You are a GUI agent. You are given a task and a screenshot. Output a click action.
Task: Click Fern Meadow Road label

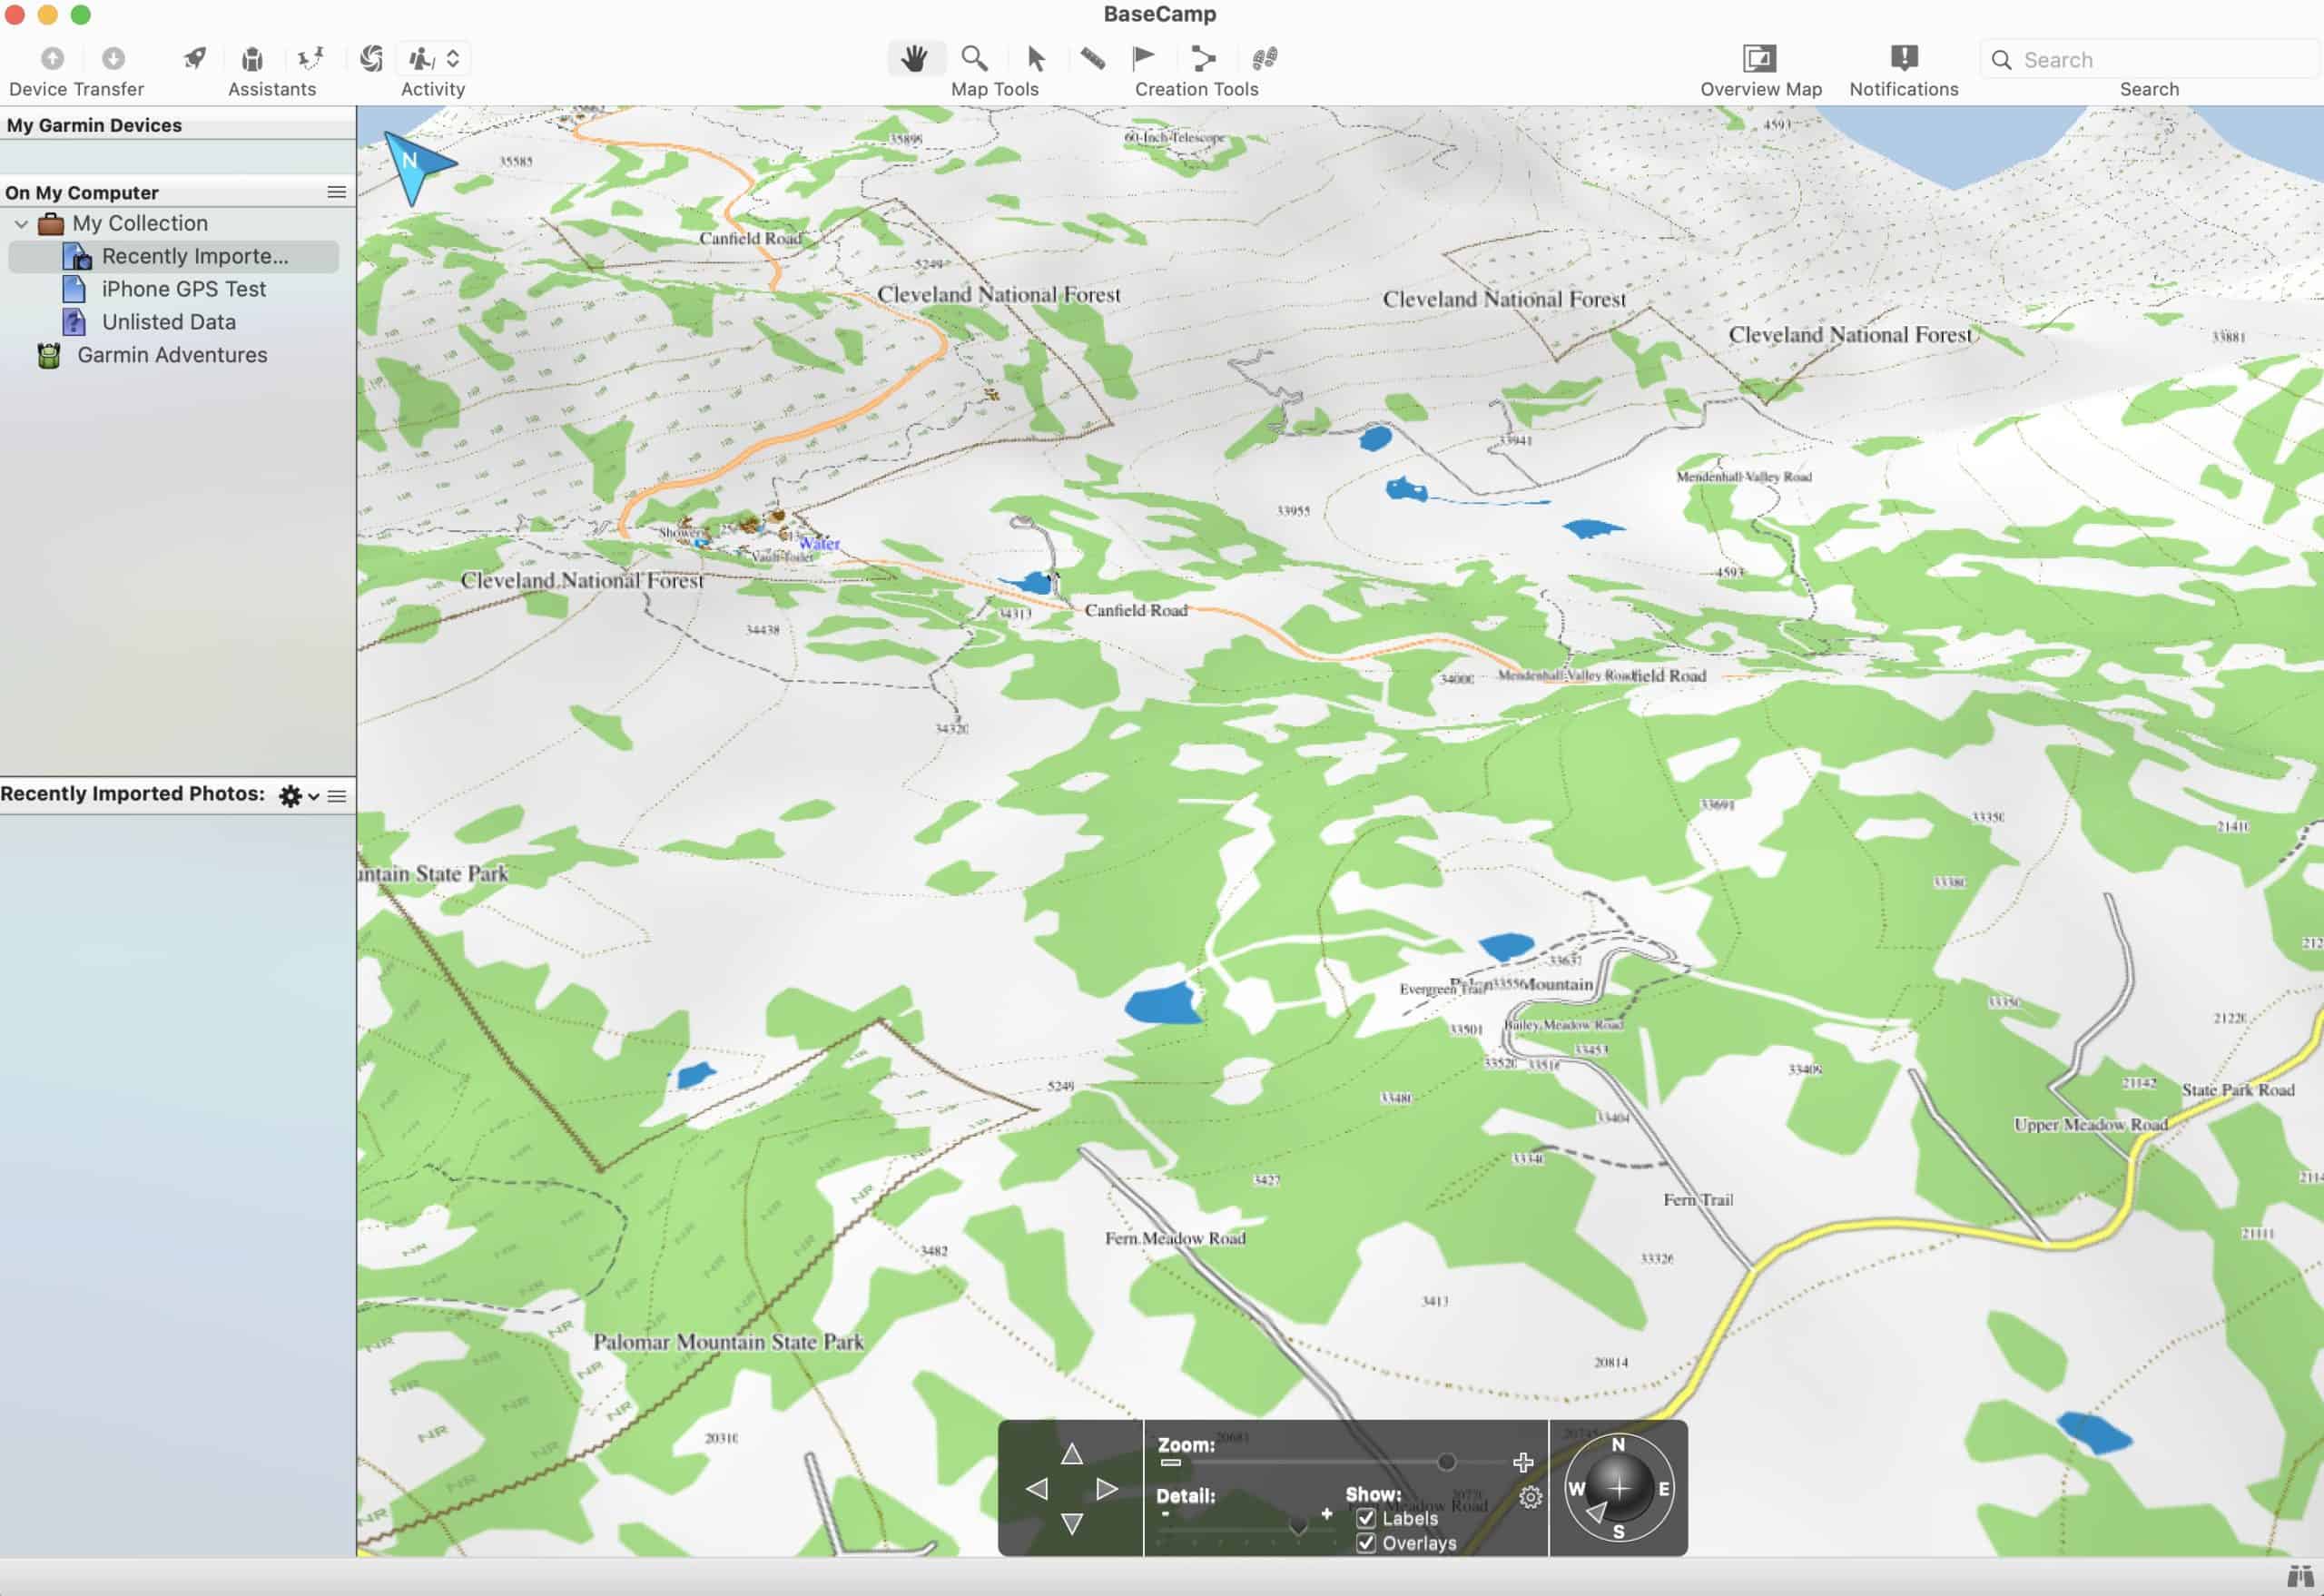(x=1175, y=1238)
